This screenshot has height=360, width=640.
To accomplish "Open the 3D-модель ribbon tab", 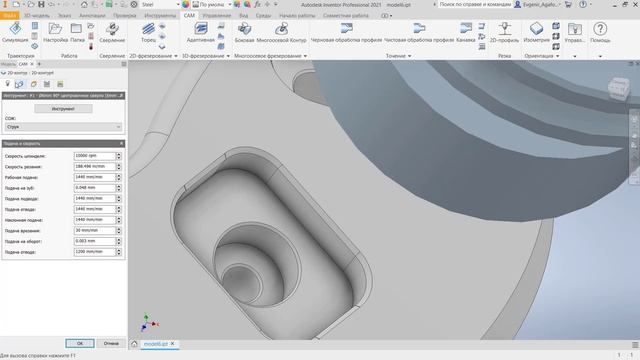I will pyautogui.click(x=37, y=16).
